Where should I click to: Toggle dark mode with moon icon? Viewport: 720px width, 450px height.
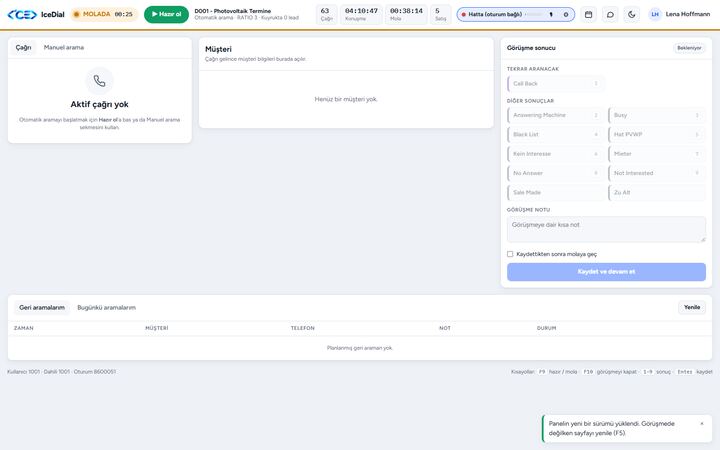631,14
